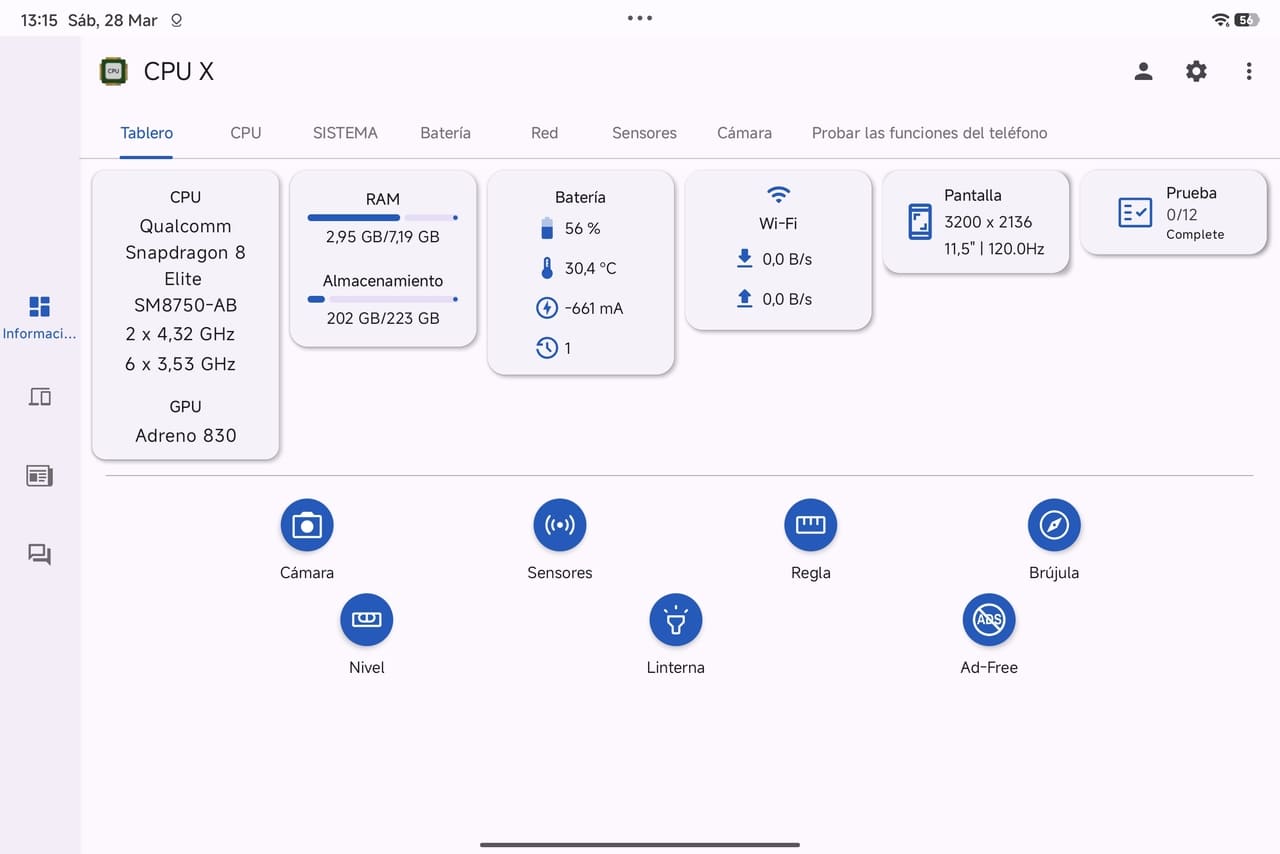Click the RAM usage progress bar
This screenshot has width=1280, height=854.
[382, 217]
